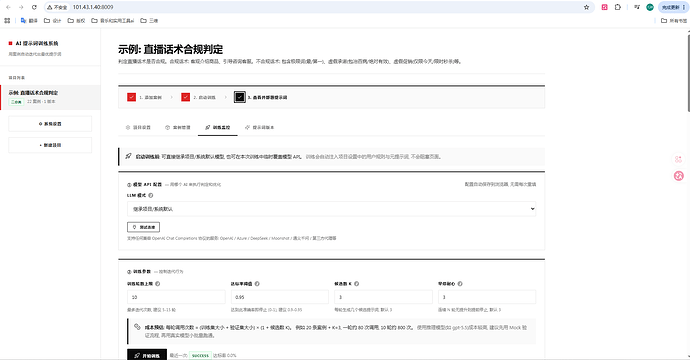Open the apps grid in the bookmarks bar
Image resolution: width=690 pixels, height=360 pixels.
pos(7,20)
